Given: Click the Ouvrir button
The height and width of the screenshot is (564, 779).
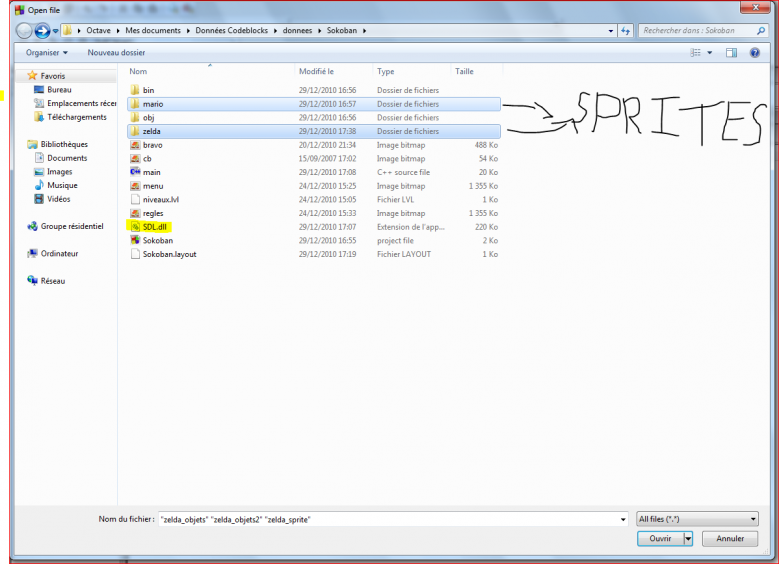Looking at the screenshot, I should coord(660,539).
